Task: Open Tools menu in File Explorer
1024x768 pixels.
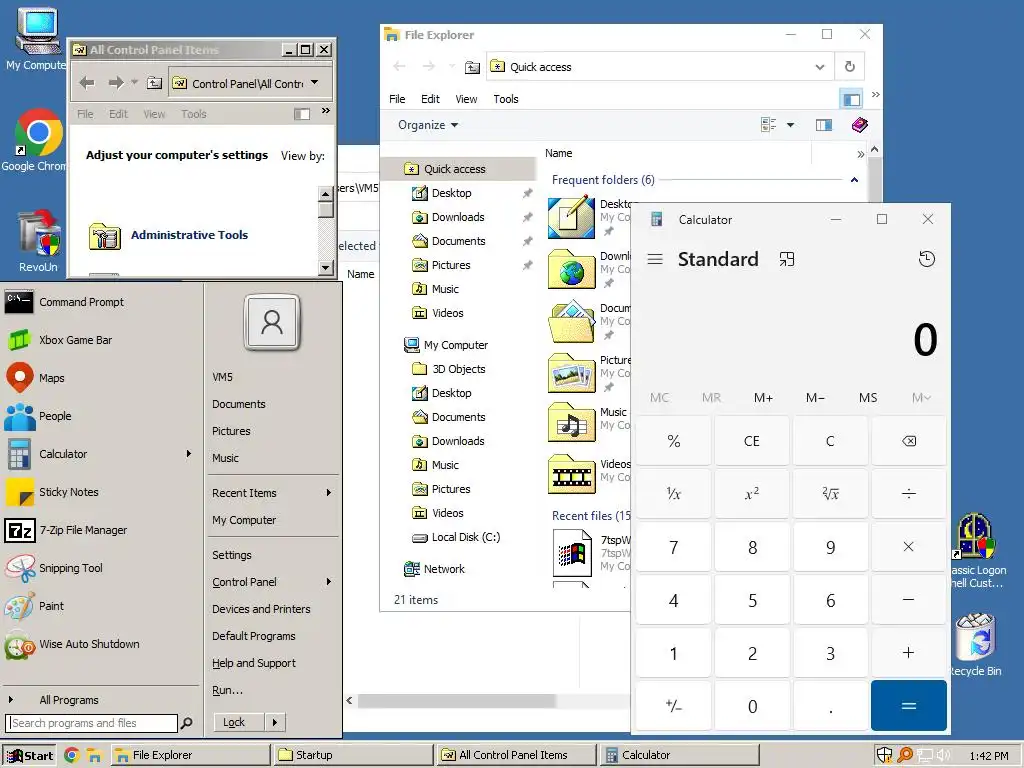Action: [506, 99]
